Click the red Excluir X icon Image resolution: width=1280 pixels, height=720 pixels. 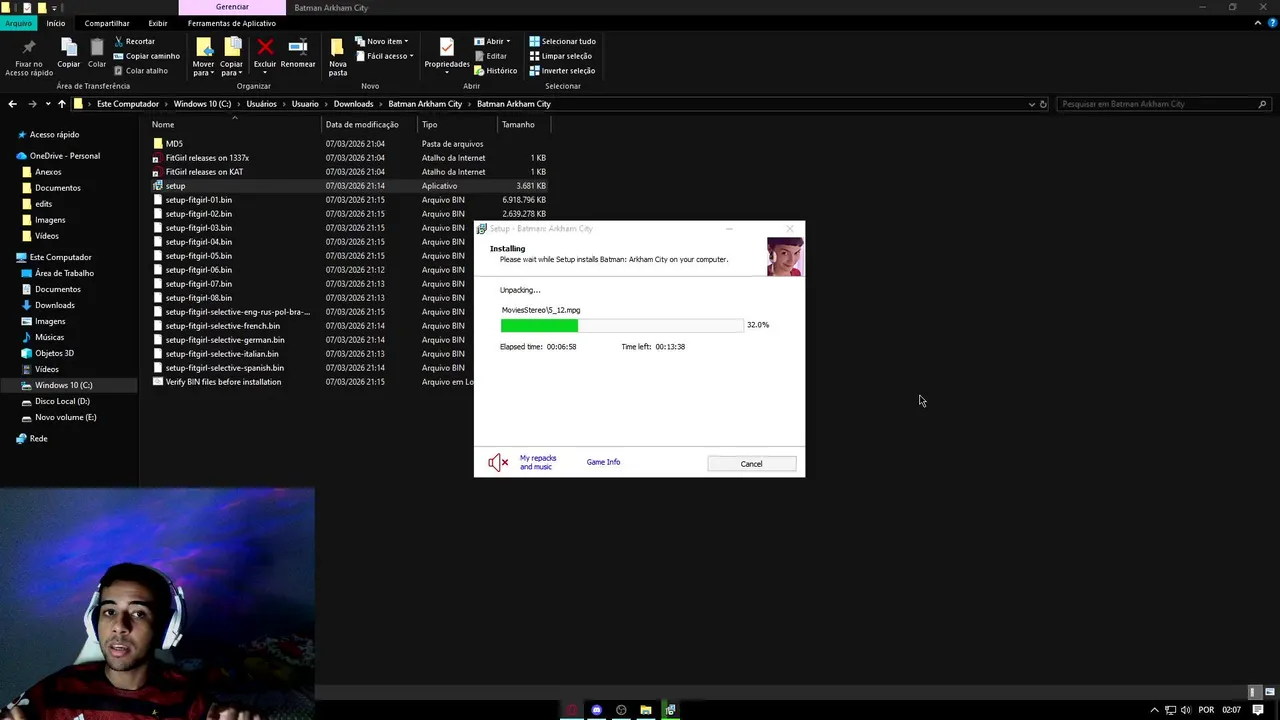265,47
